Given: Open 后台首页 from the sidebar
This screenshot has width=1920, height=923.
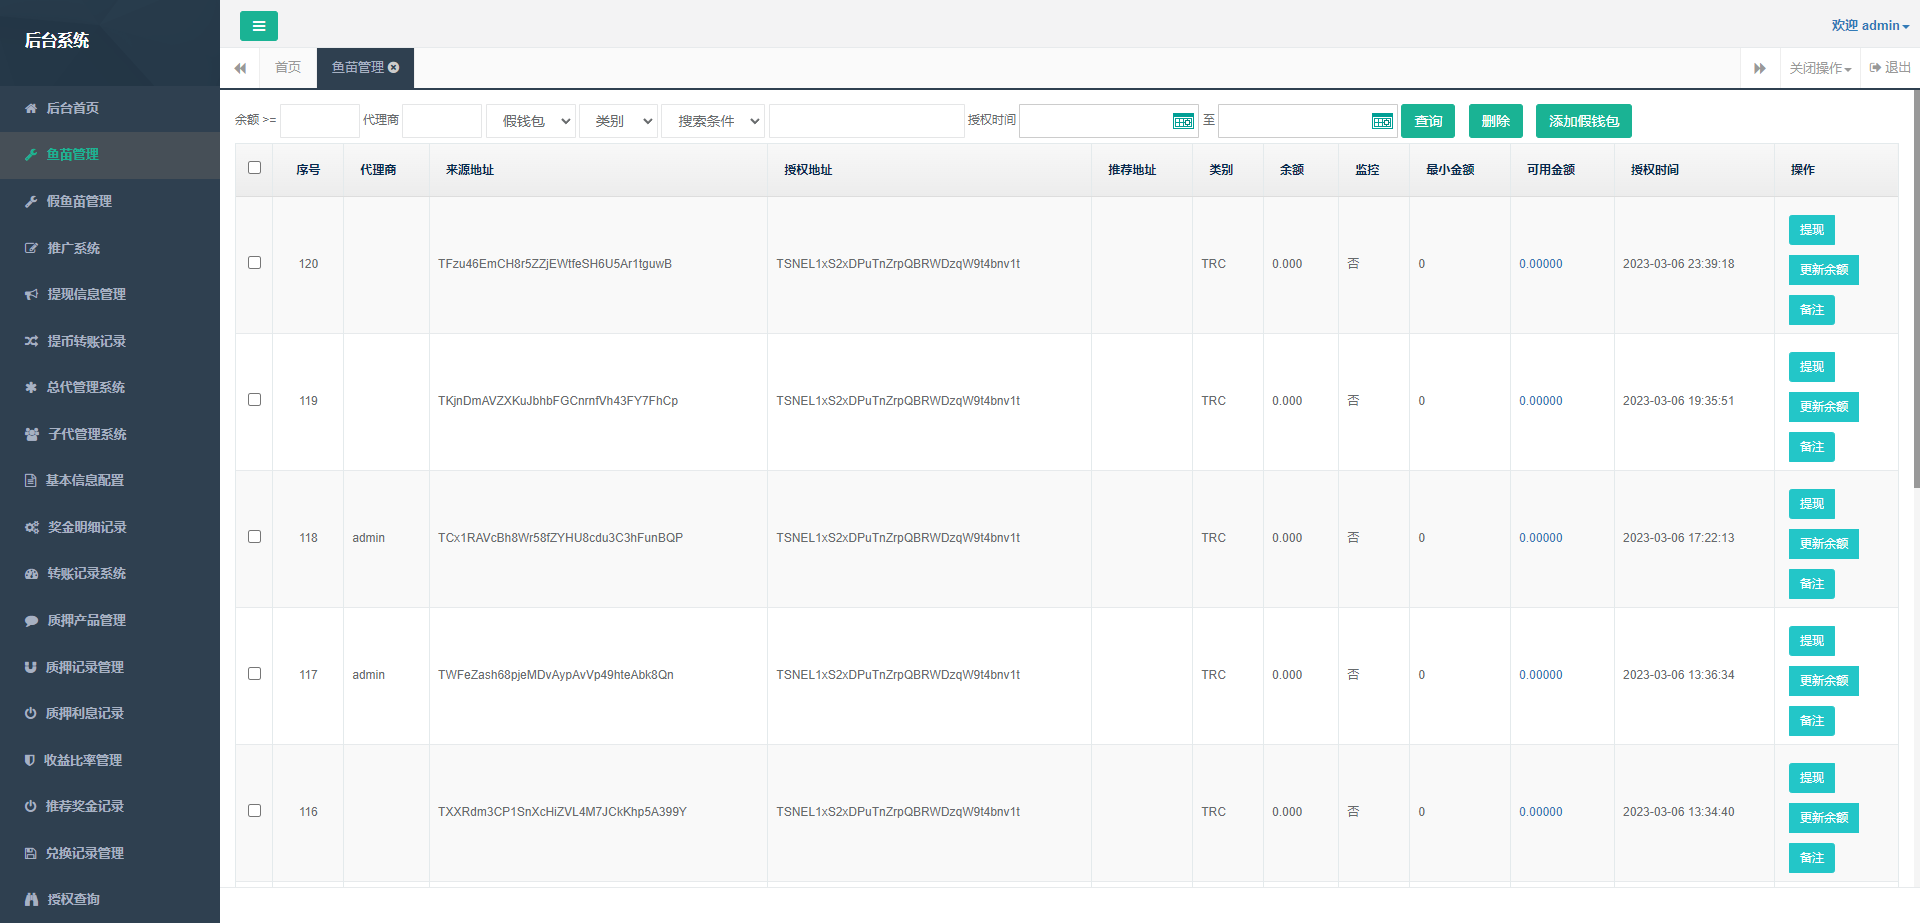Looking at the screenshot, I should coord(72,108).
